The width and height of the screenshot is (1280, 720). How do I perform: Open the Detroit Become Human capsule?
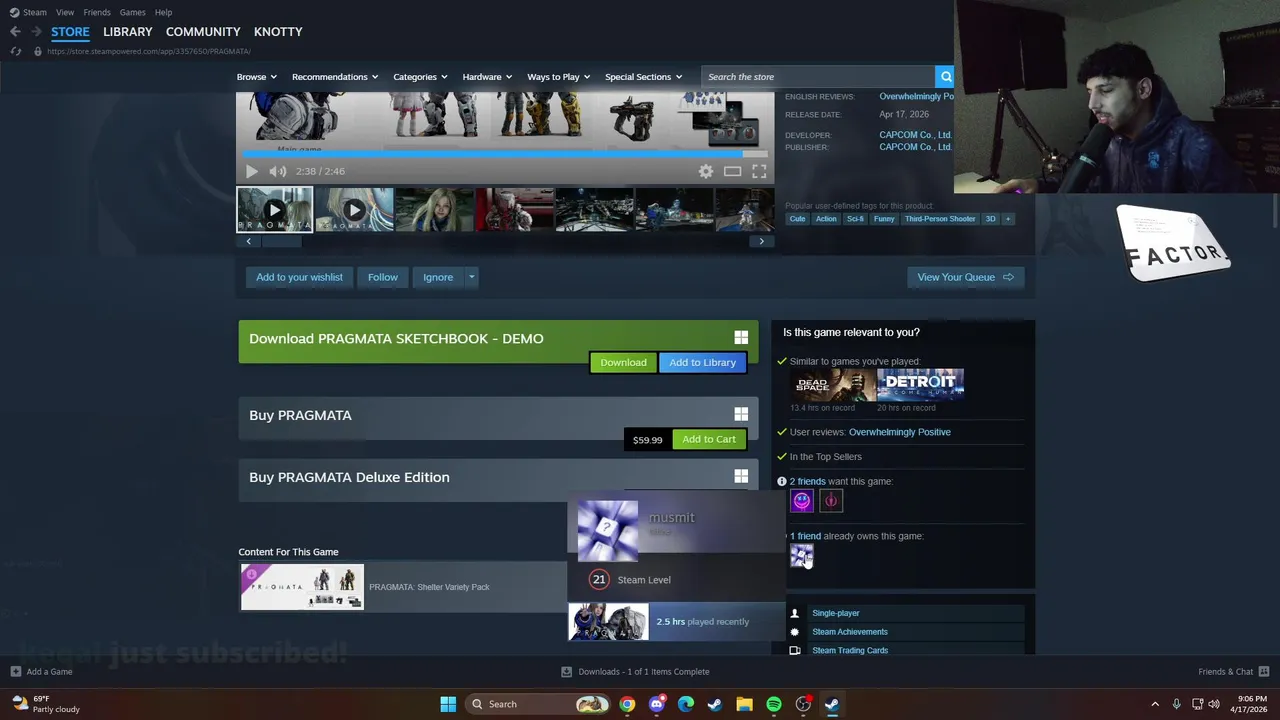[920, 385]
